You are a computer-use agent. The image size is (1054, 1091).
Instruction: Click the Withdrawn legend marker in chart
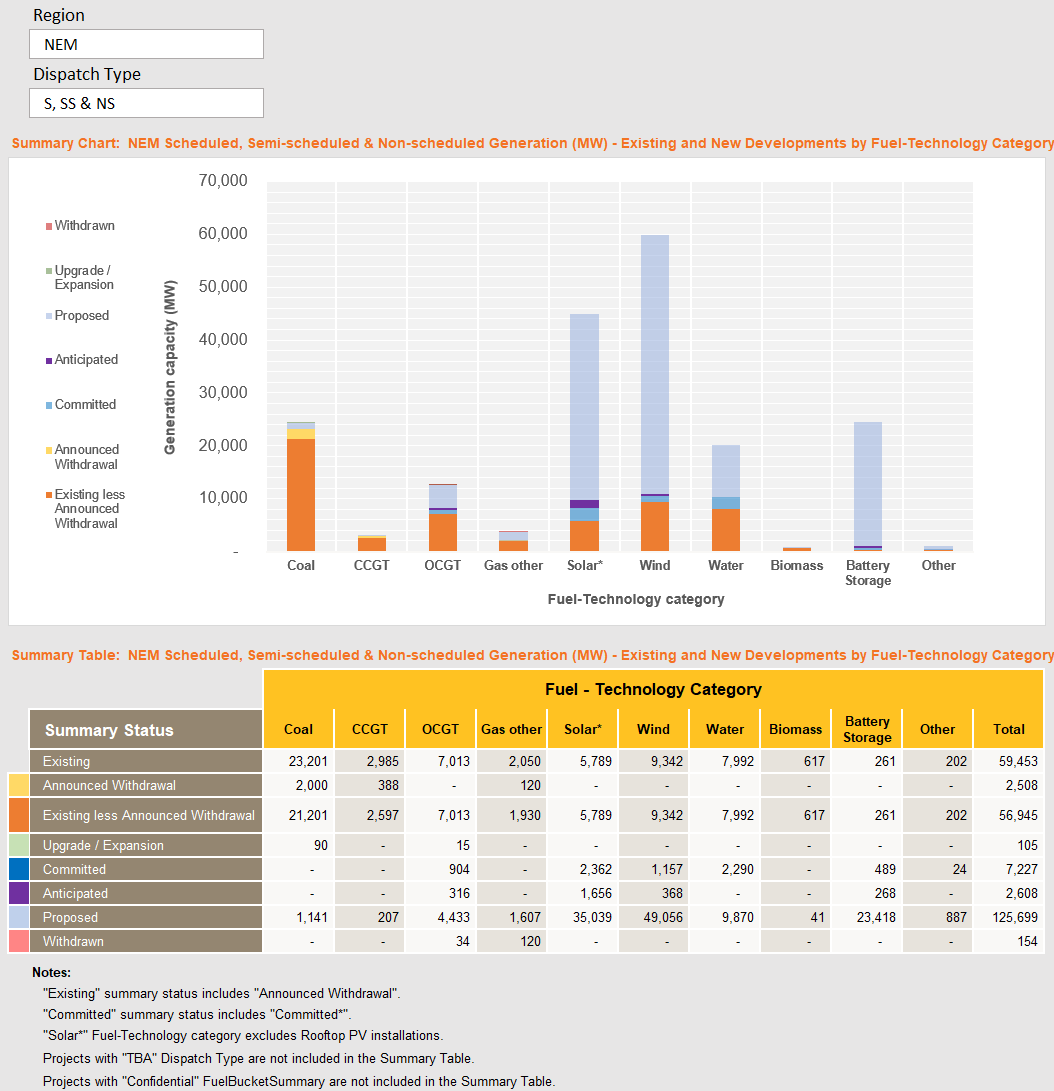click(49, 226)
